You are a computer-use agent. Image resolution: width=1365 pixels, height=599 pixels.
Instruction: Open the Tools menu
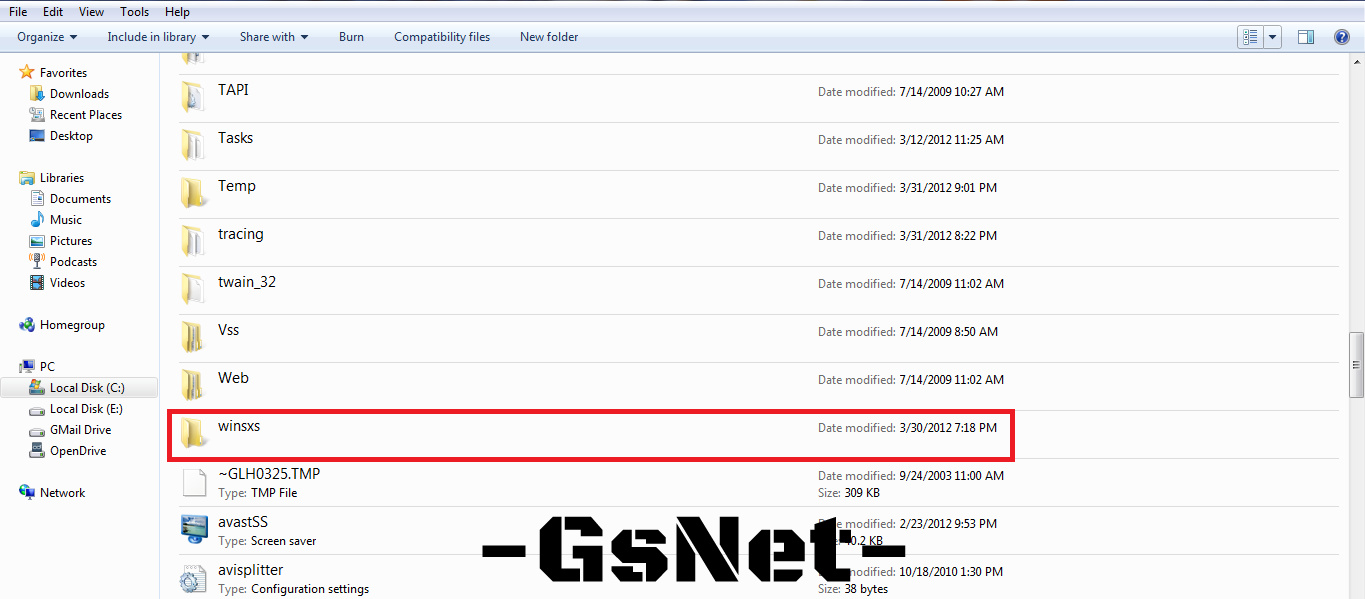[x=134, y=11]
